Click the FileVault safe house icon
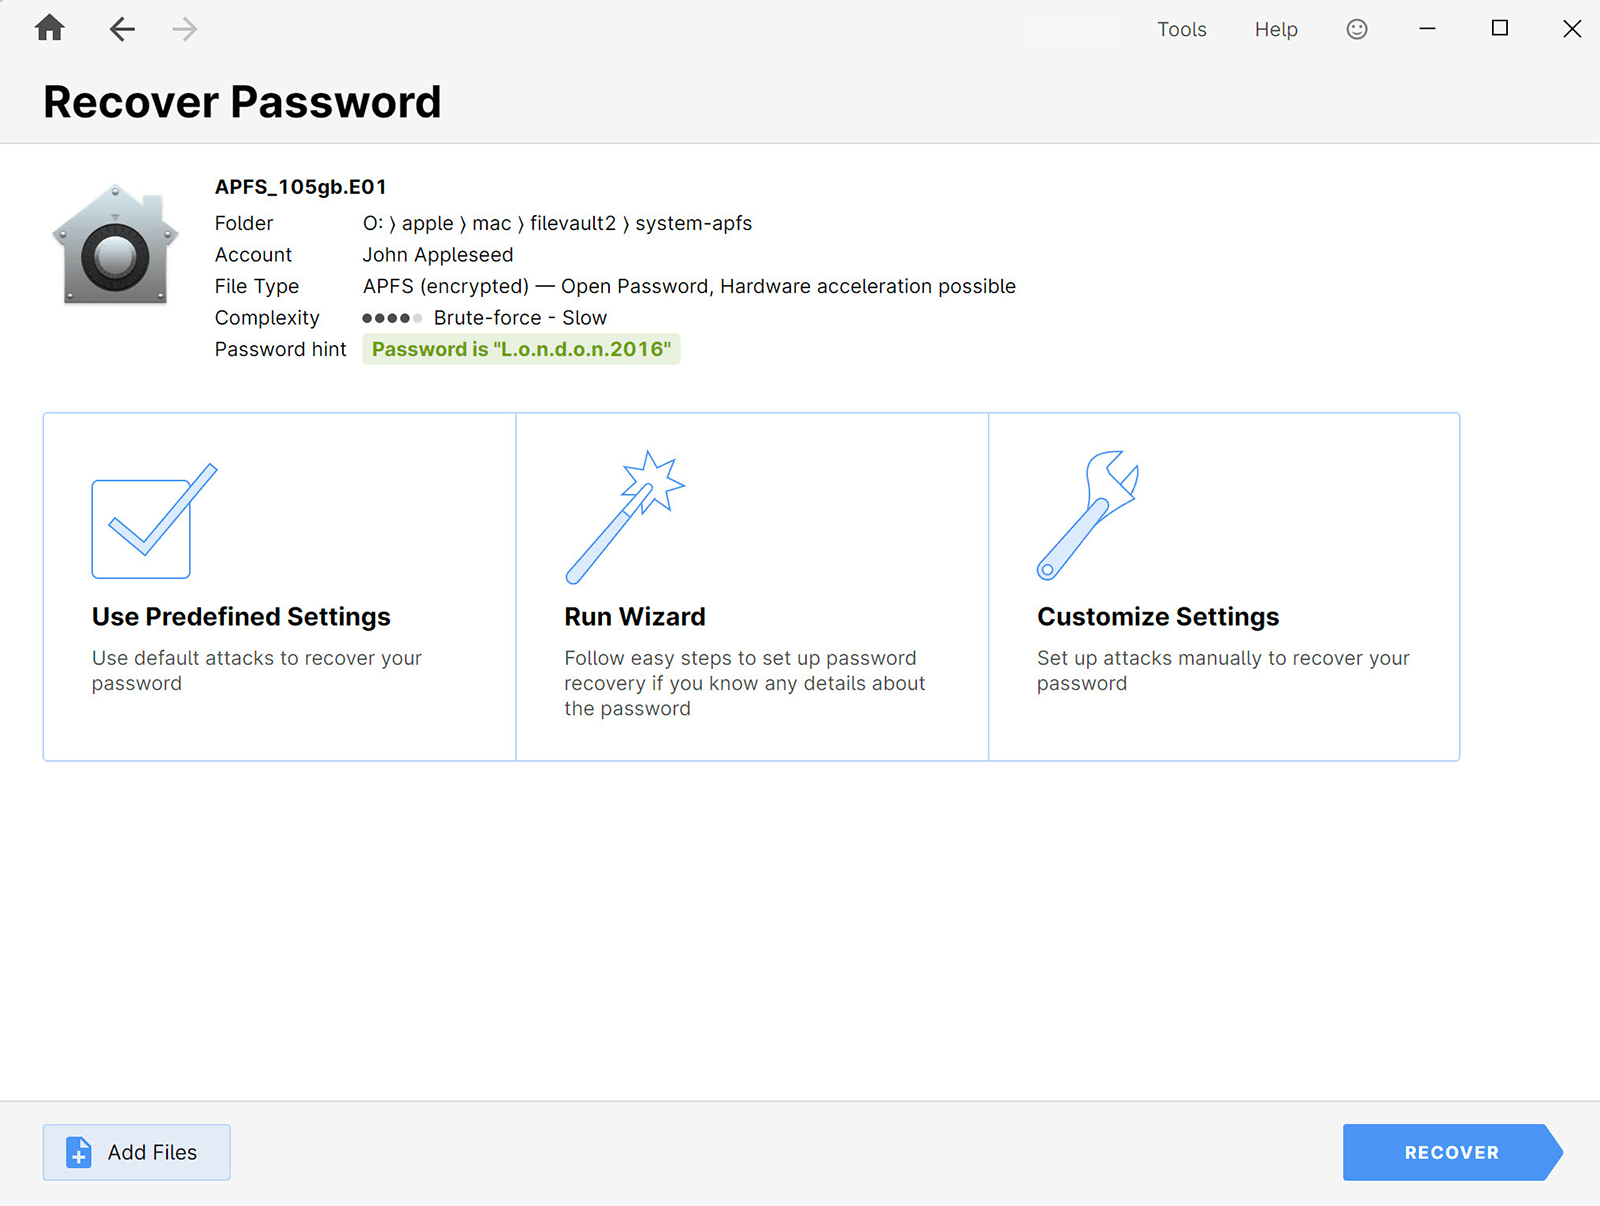The image size is (1600, 1206). (x=115, y=244)
